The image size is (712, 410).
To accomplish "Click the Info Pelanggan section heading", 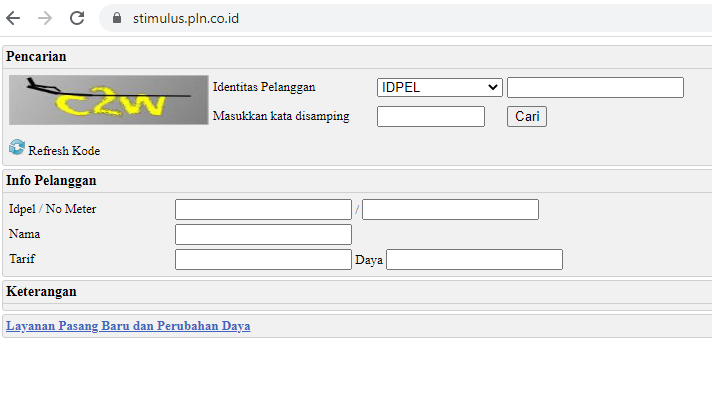I will tap(51, 180).
